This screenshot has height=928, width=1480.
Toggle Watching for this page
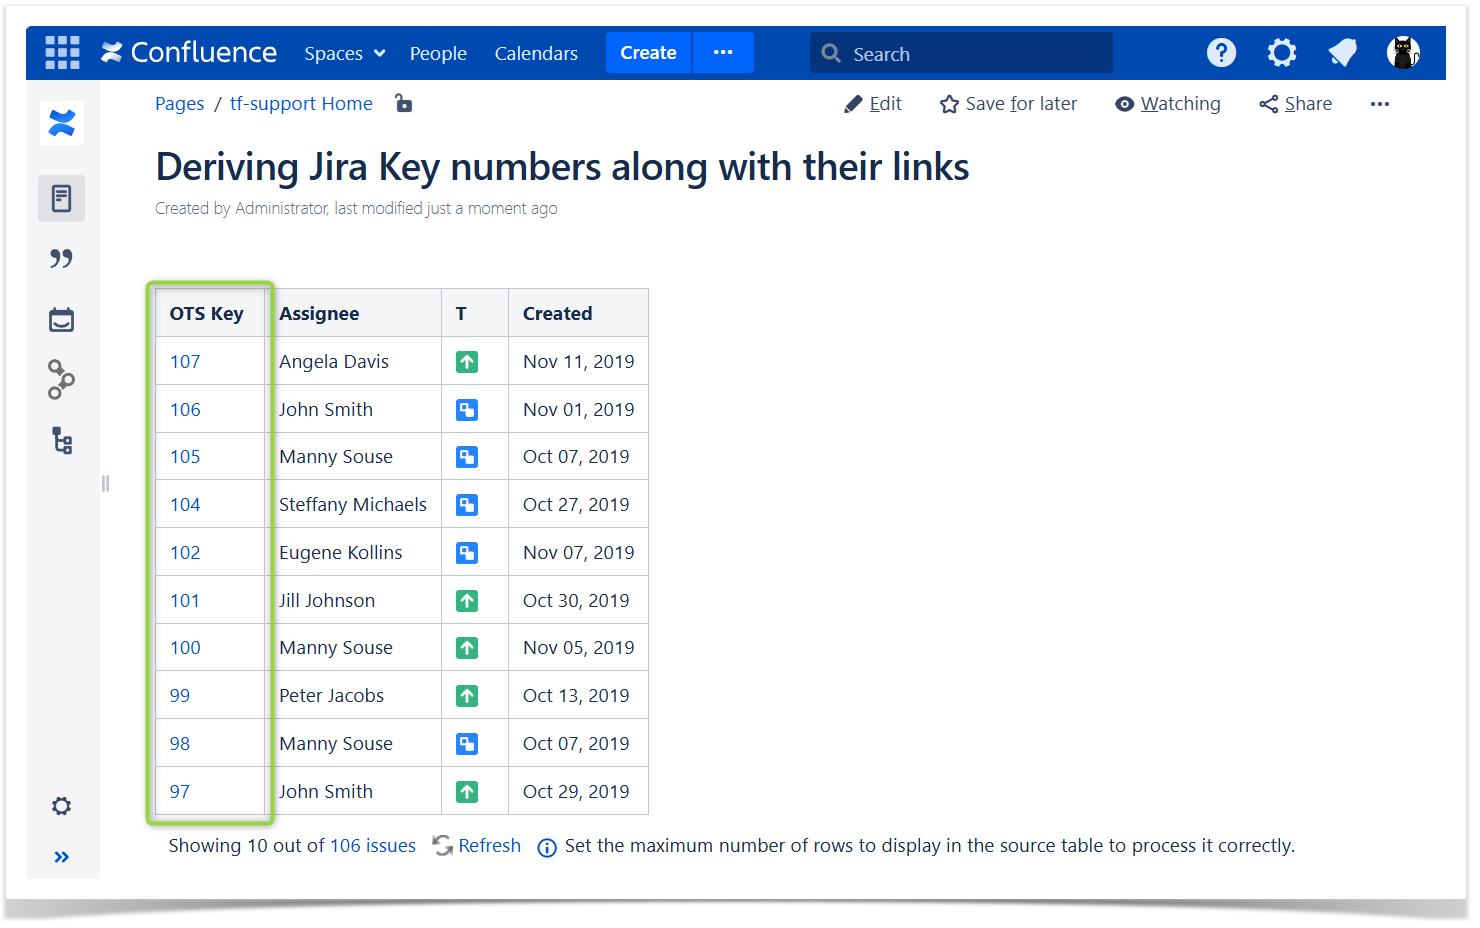click(1167, 104)
